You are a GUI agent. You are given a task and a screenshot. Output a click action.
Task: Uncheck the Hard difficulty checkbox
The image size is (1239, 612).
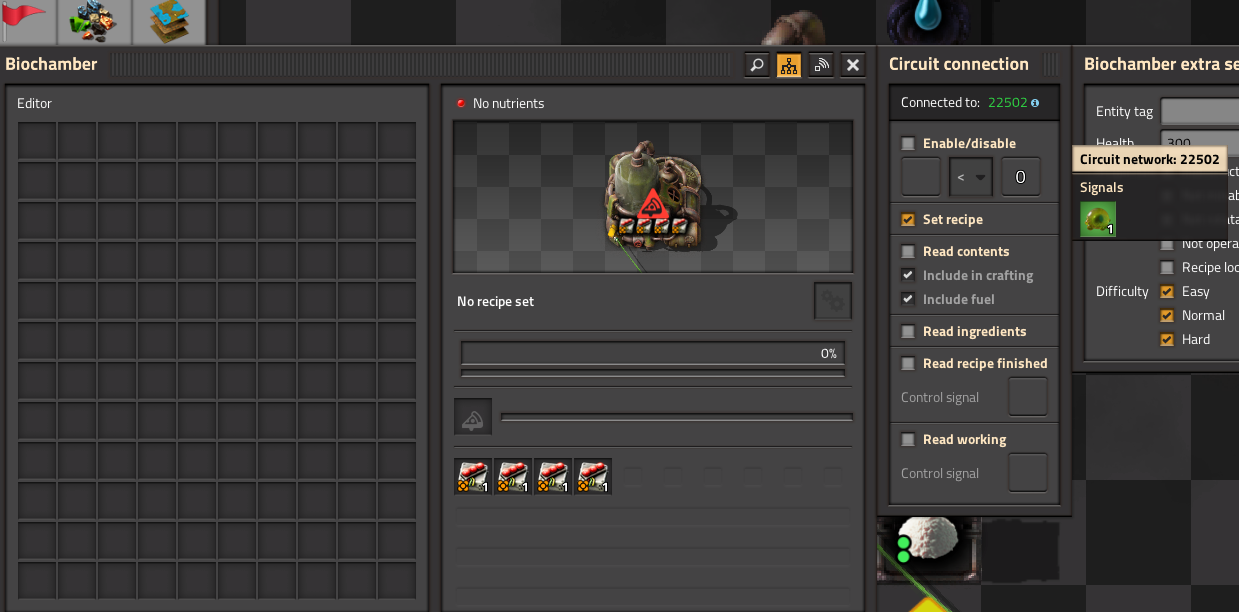tap(1167, 339)
